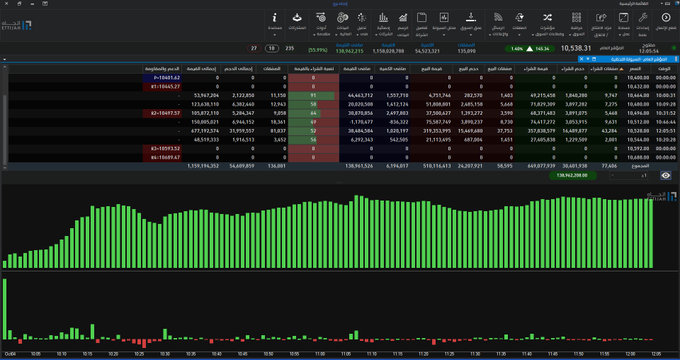
Task: Open market indicators and sectors (مؤشرات) icon
Action: (547, 18)
